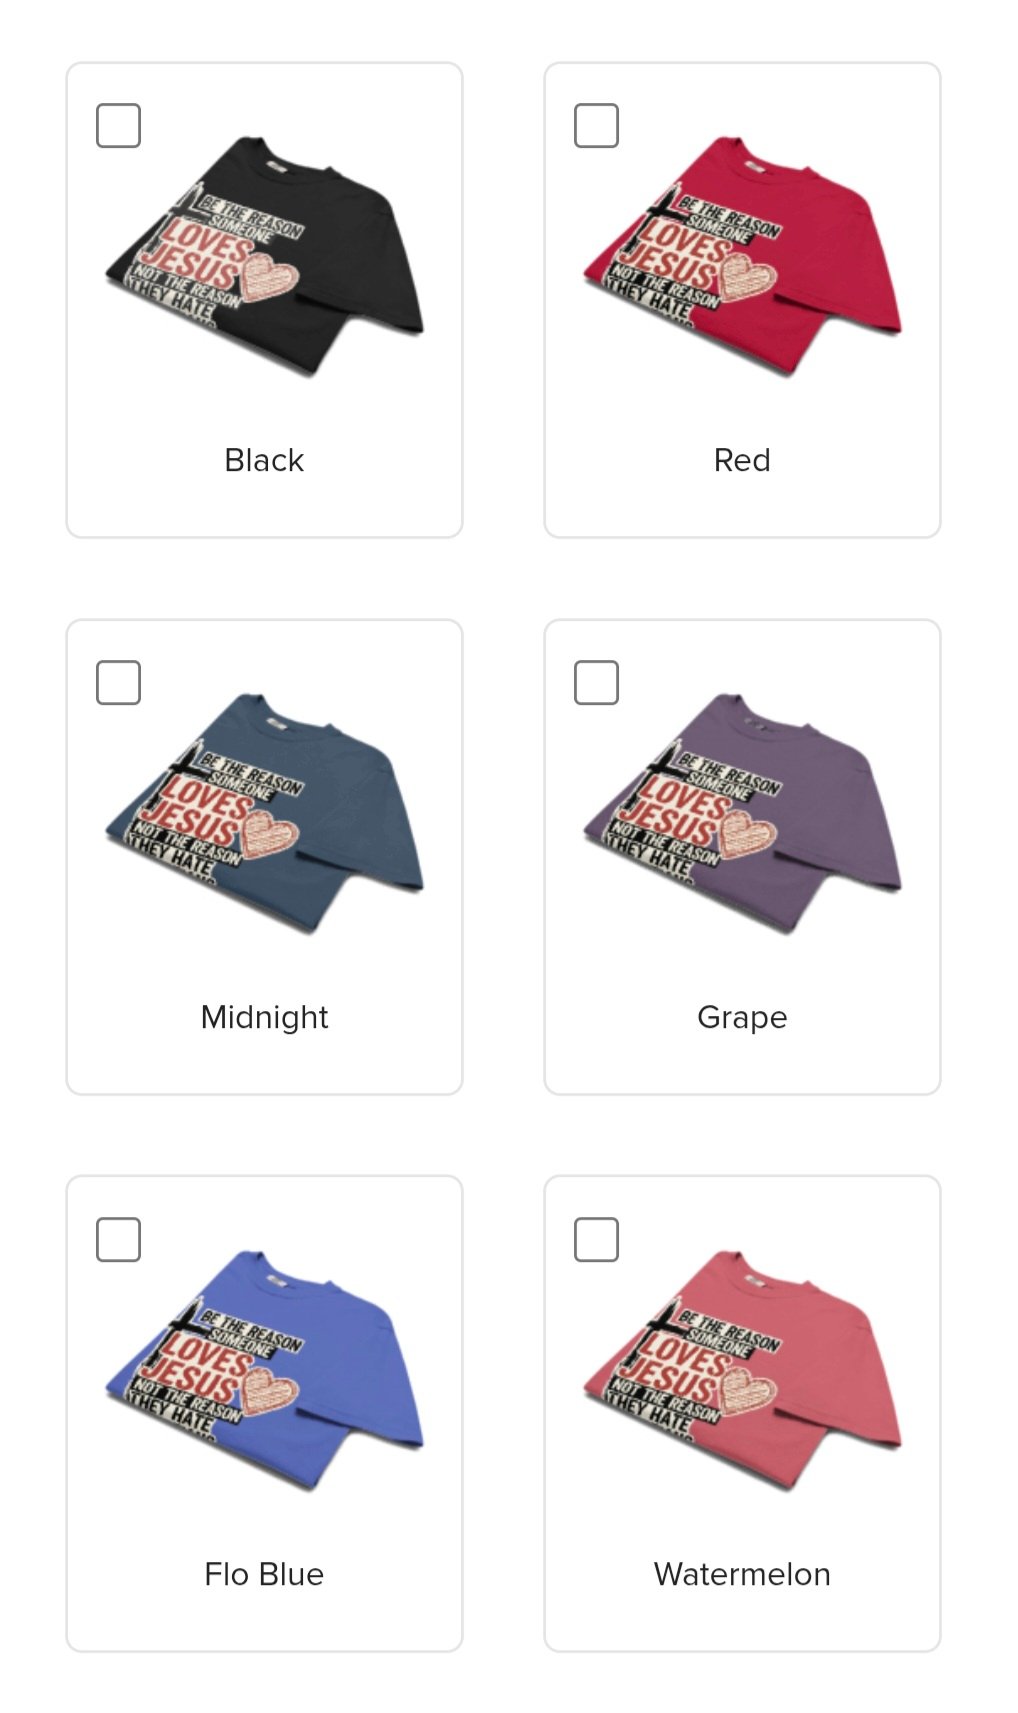
Task: Tick the Midnight color checkbox
Action: tap(118, 683)
